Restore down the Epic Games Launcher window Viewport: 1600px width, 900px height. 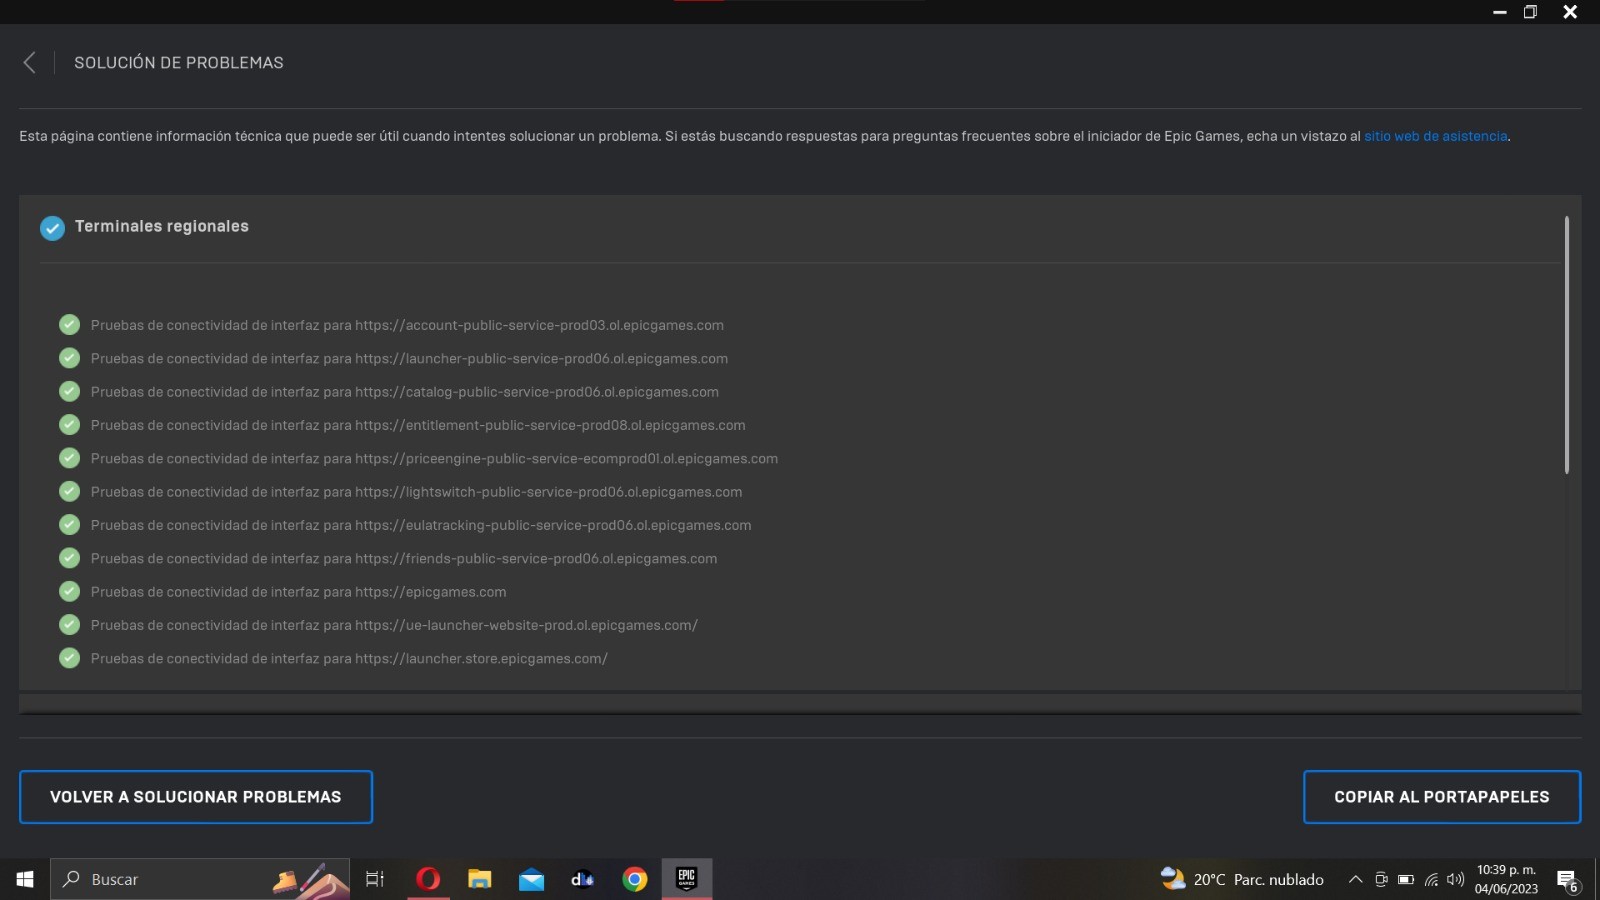[1530, 12]
